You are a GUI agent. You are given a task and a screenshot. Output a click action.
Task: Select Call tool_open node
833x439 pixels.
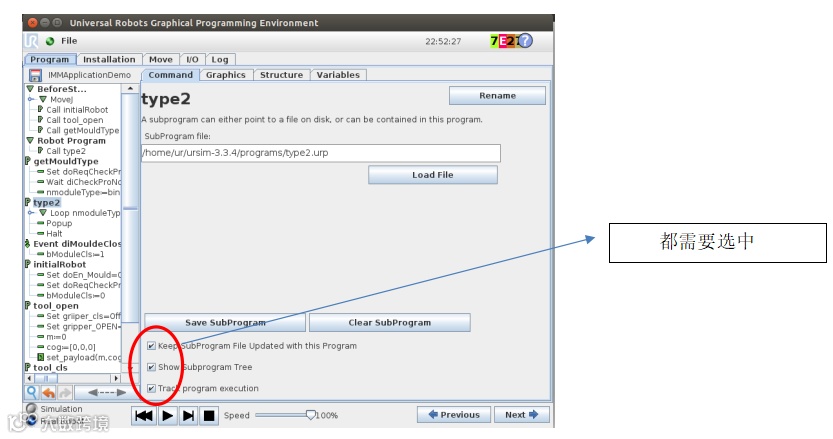tap(74, 120)
